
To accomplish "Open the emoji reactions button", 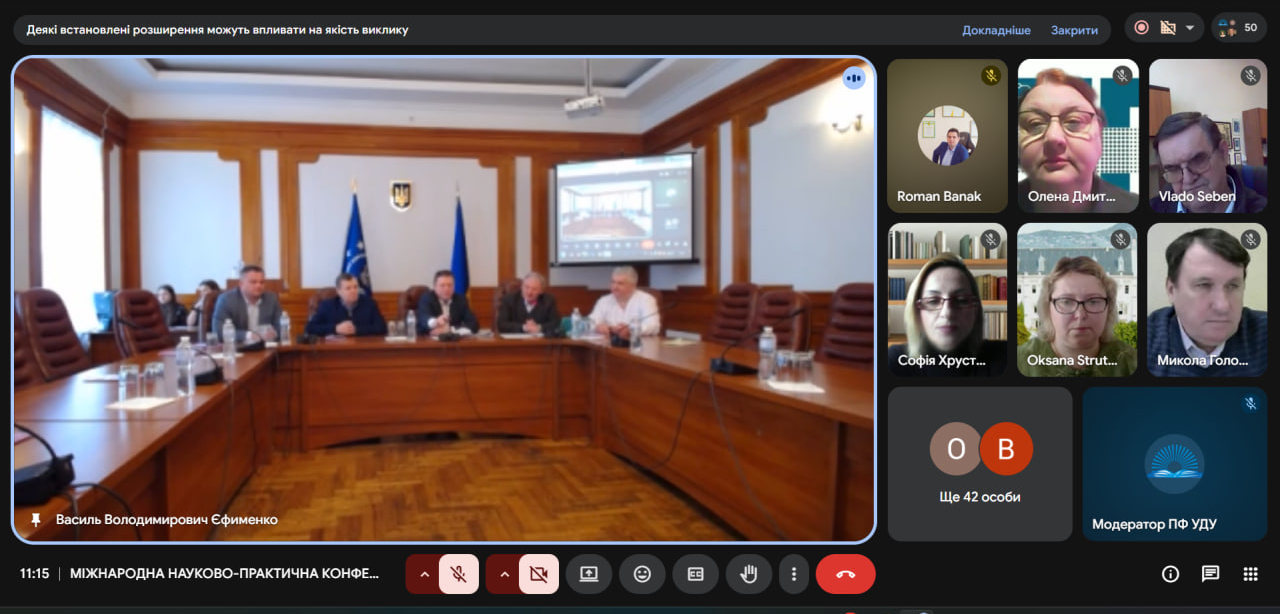I will point(642,574).
